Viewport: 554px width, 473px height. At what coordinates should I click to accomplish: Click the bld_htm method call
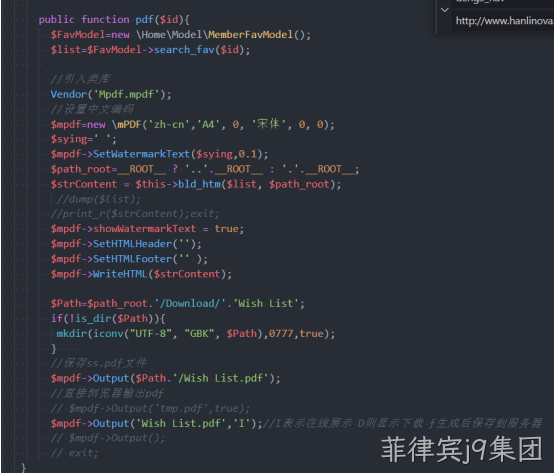click(x=200, y=184)
